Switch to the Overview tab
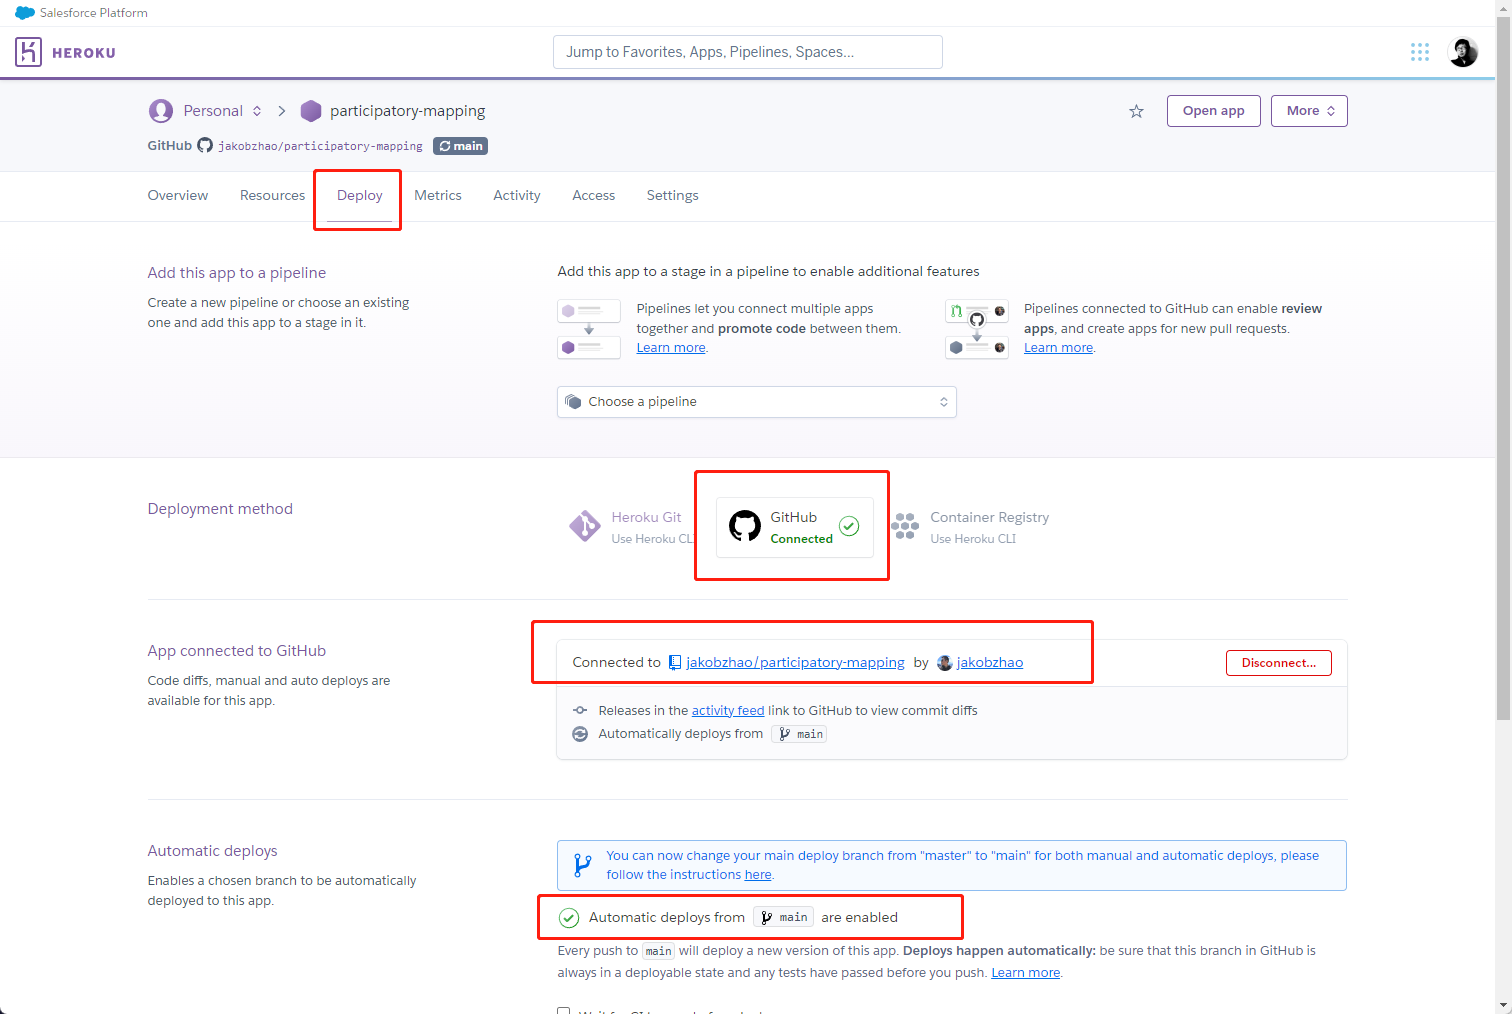The image size is (1512, 1014). [178, 195]
